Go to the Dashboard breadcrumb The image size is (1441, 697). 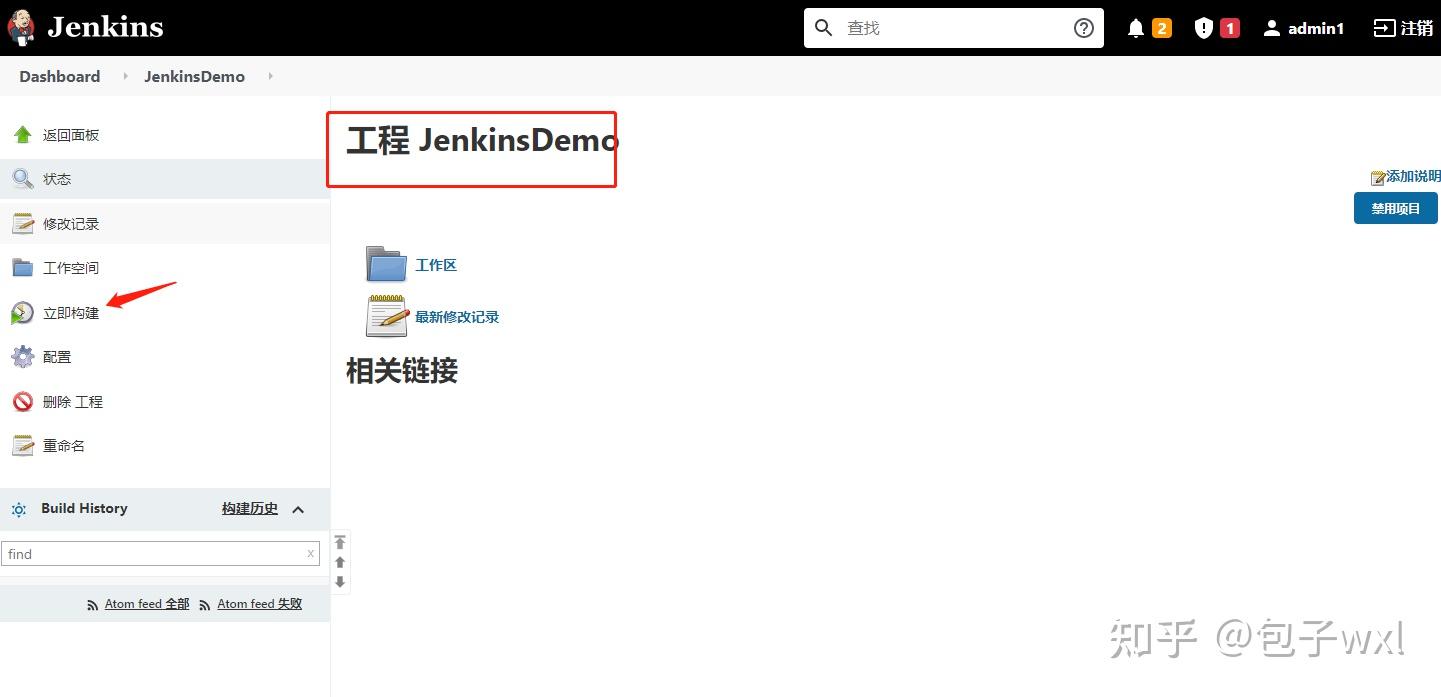(x=59, y=76)
